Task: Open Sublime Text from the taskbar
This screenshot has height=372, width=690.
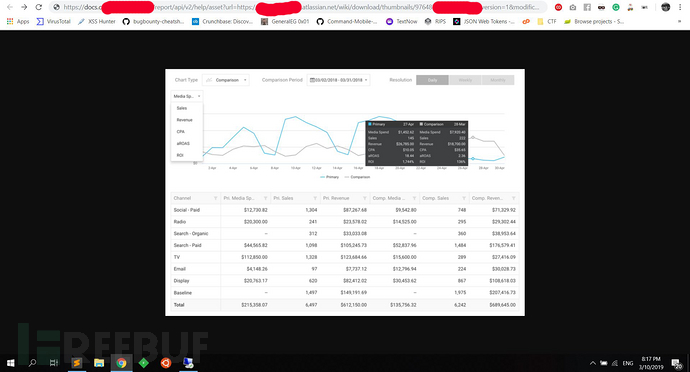Action: (x=77, y=363)
